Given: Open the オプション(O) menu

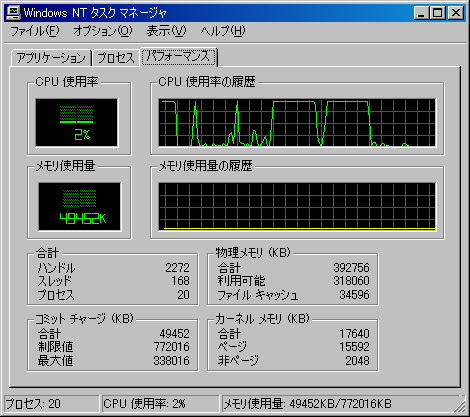Looking at the screenshot, I should click(103, 31).
